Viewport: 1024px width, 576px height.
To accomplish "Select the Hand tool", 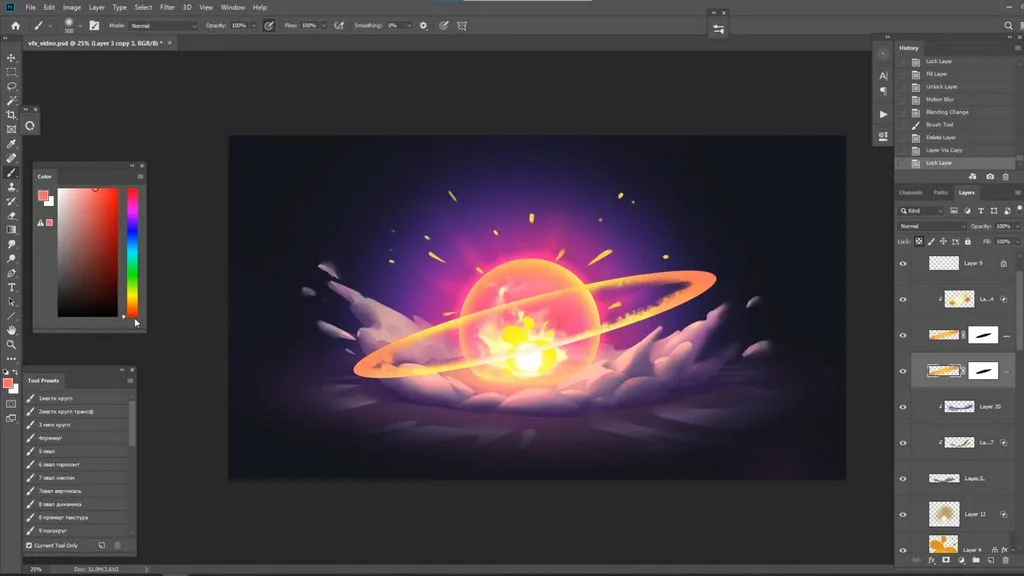I will click(11, 330).
